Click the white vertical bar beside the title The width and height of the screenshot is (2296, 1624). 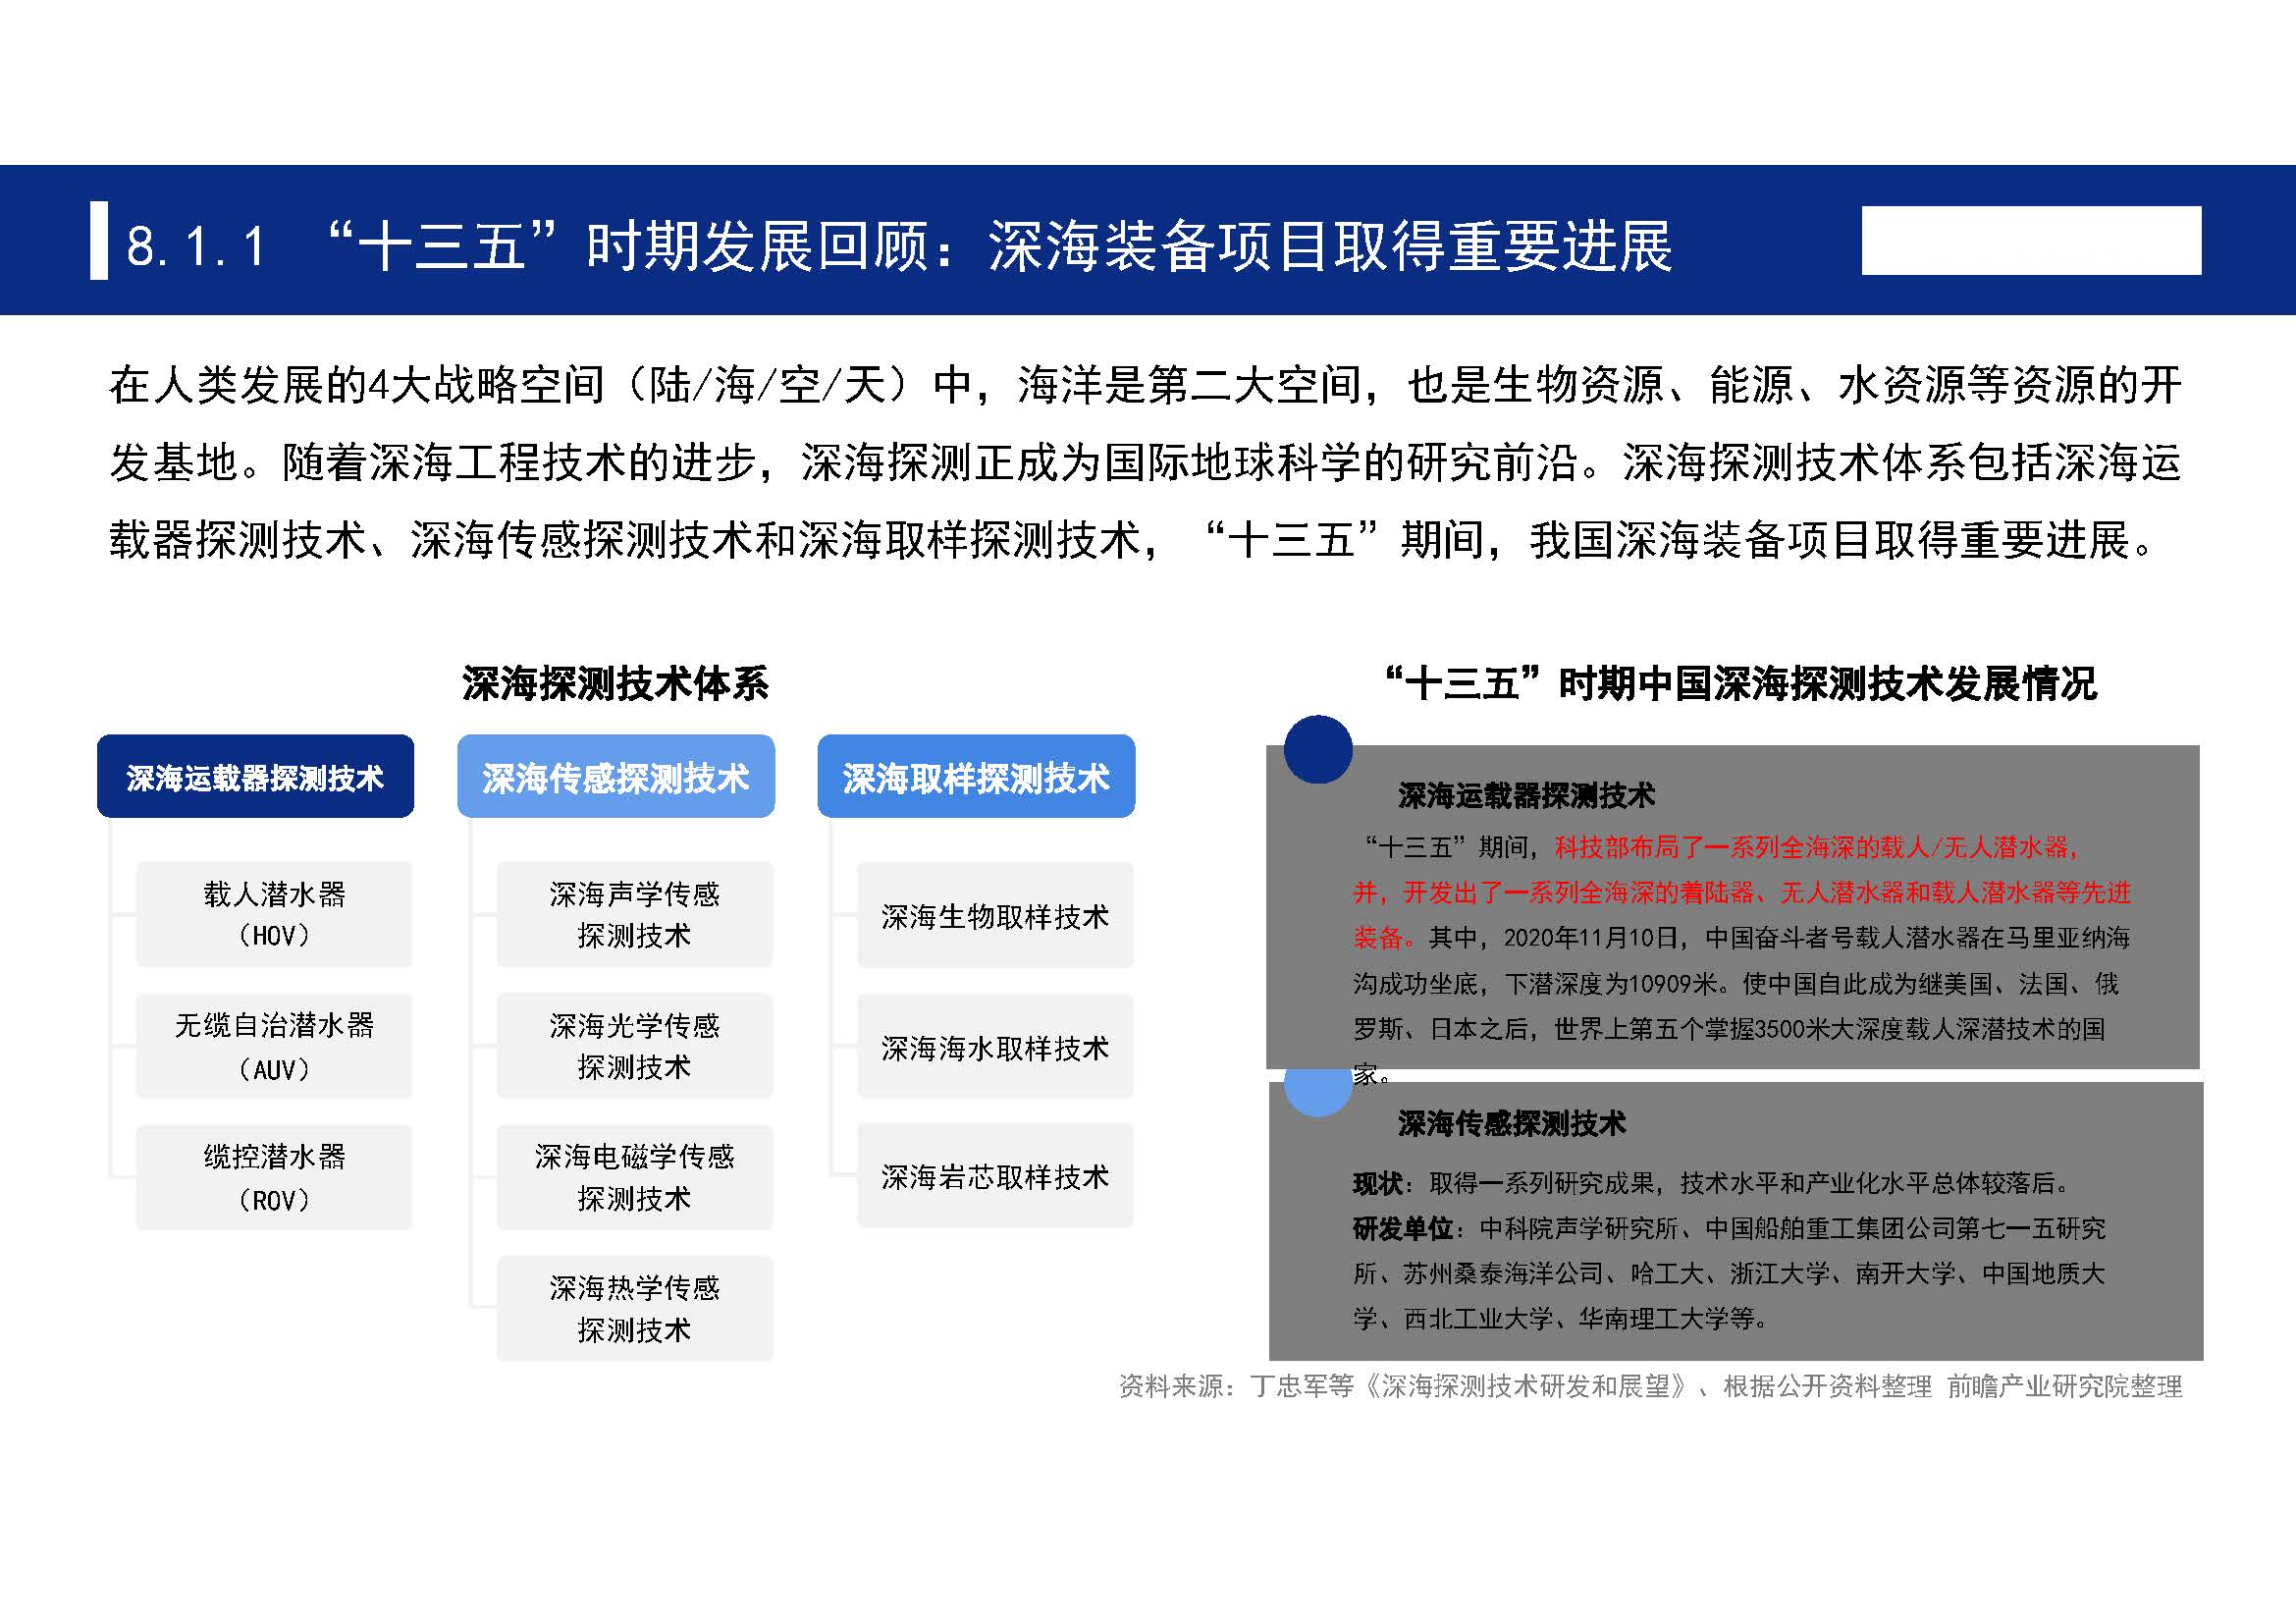click(99, 241)
